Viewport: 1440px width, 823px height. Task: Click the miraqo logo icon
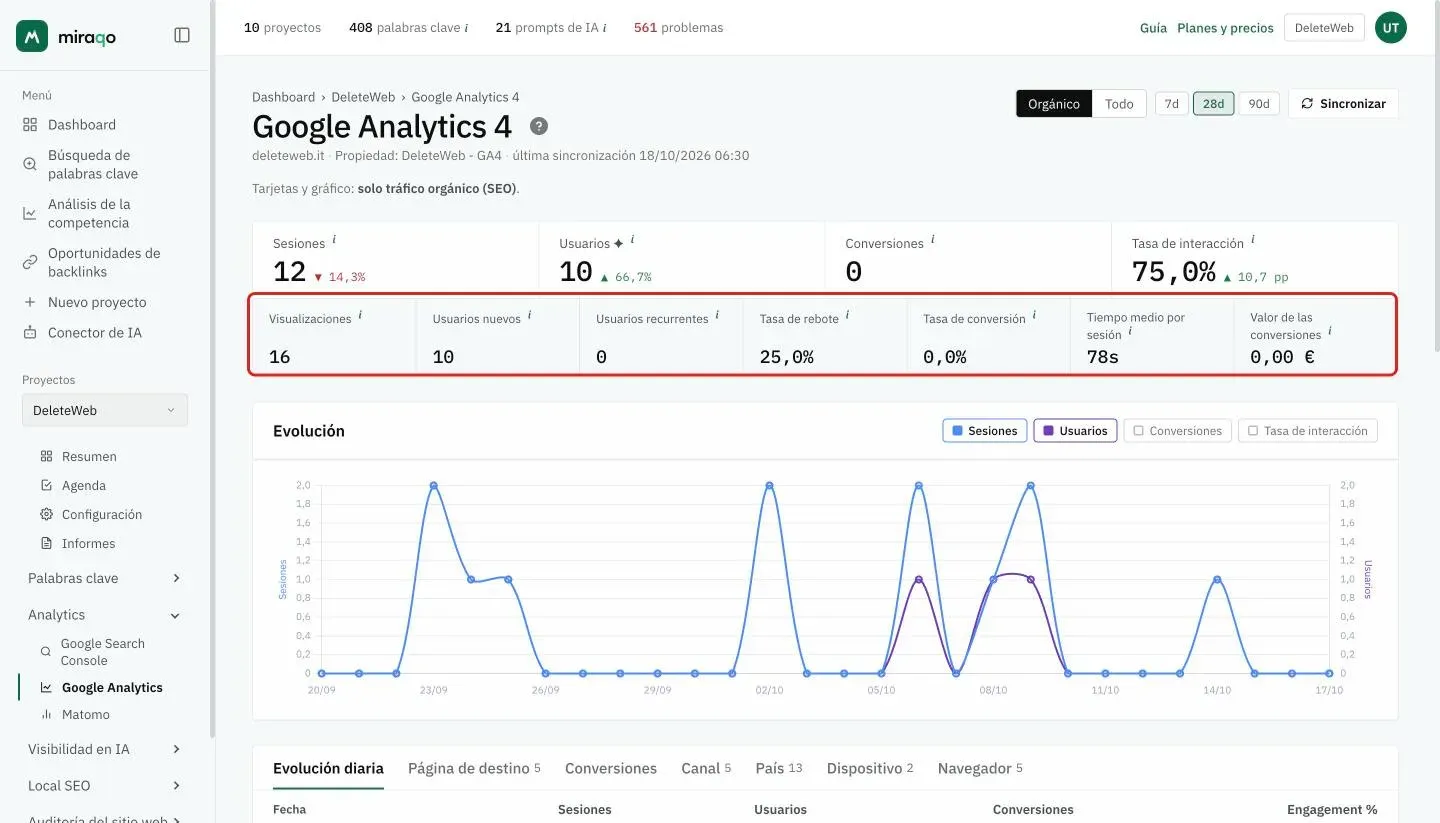32,36
